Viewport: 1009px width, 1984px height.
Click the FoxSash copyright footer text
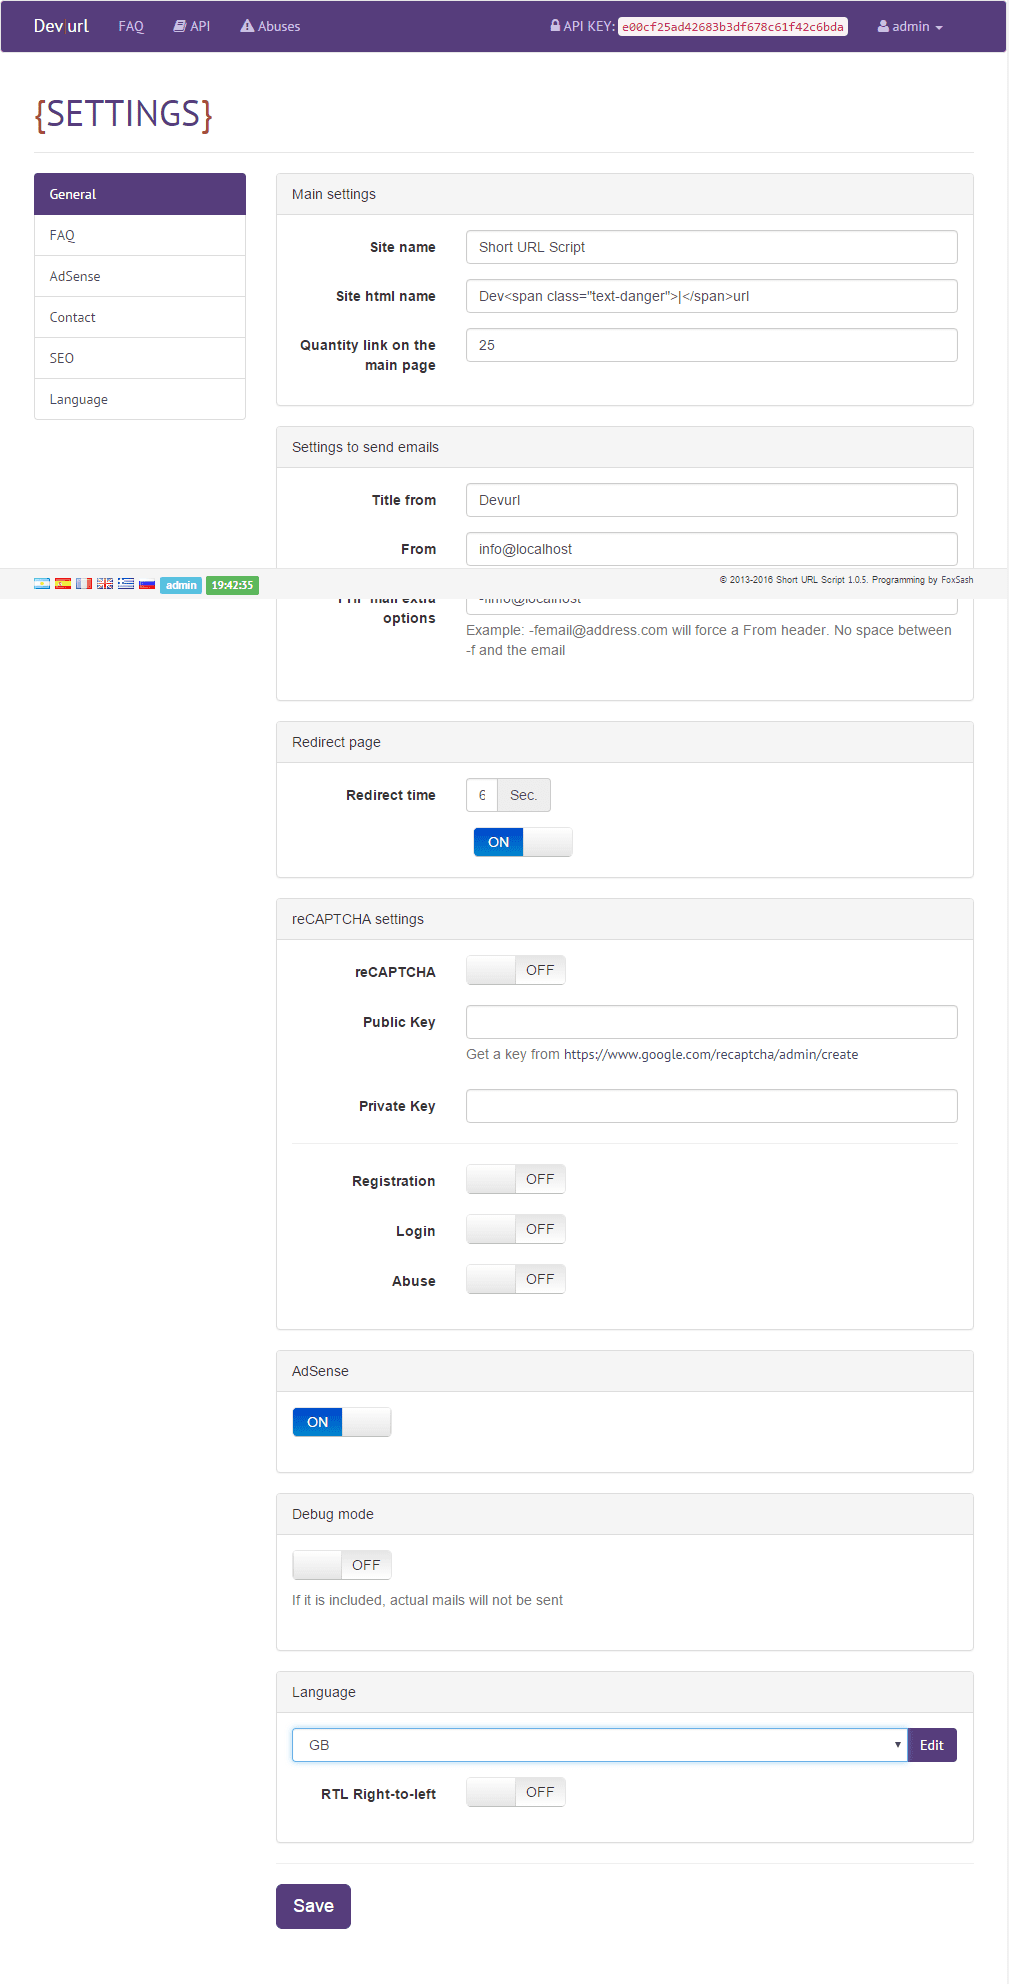[846, 580]
